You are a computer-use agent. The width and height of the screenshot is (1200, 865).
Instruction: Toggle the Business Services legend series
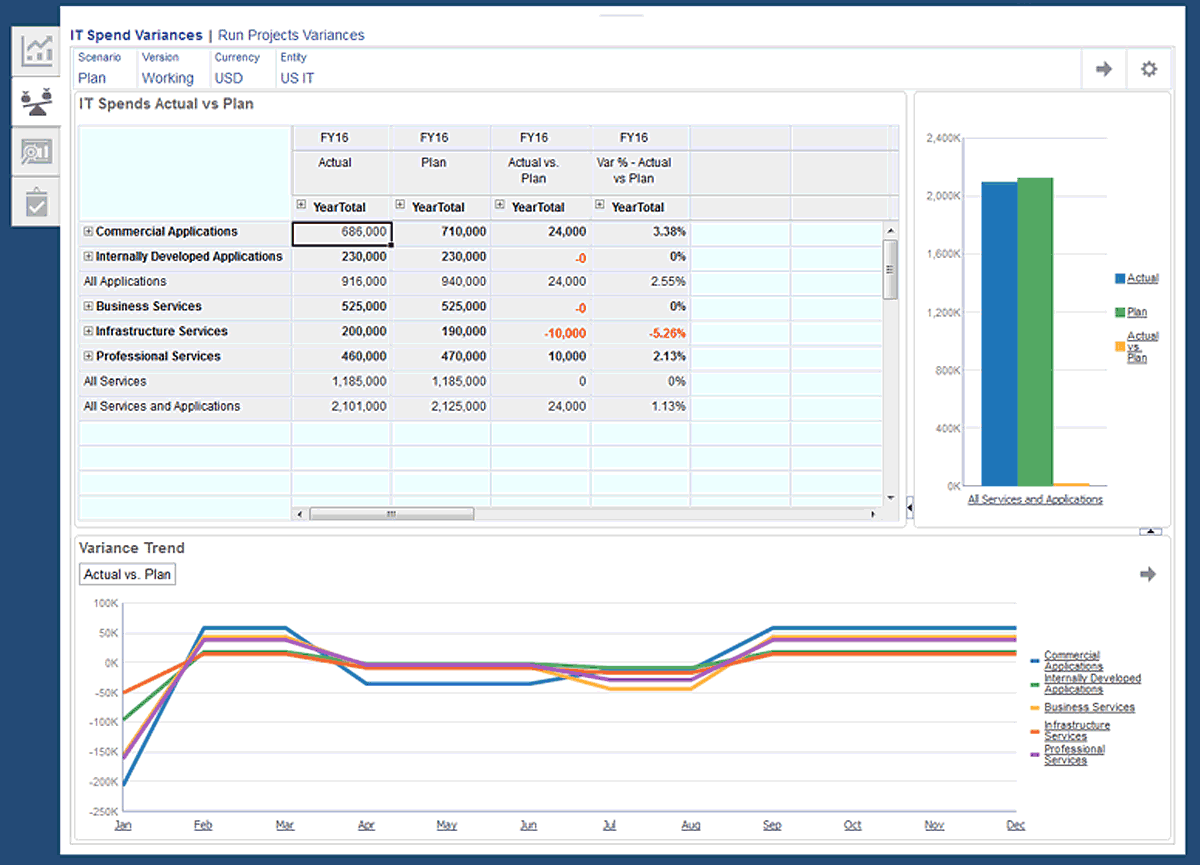(x=1089, y=707)
